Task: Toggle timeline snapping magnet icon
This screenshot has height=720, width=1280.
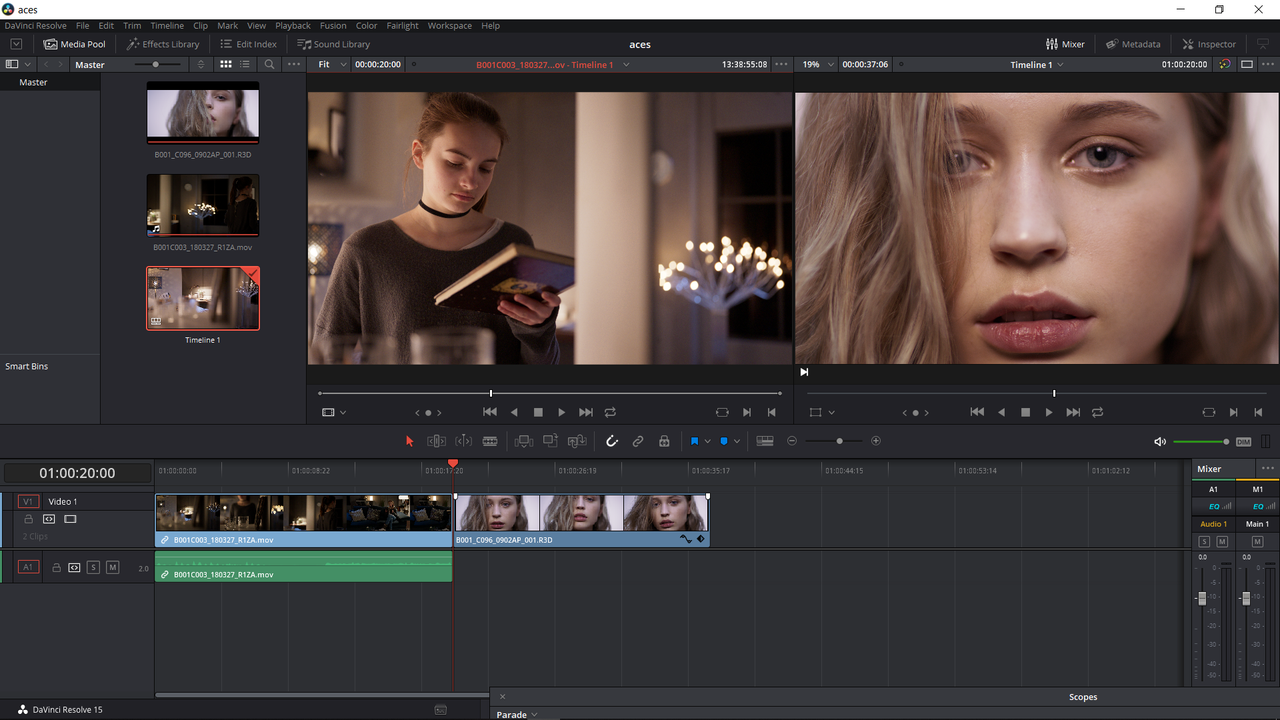Action: click(612, 441)
